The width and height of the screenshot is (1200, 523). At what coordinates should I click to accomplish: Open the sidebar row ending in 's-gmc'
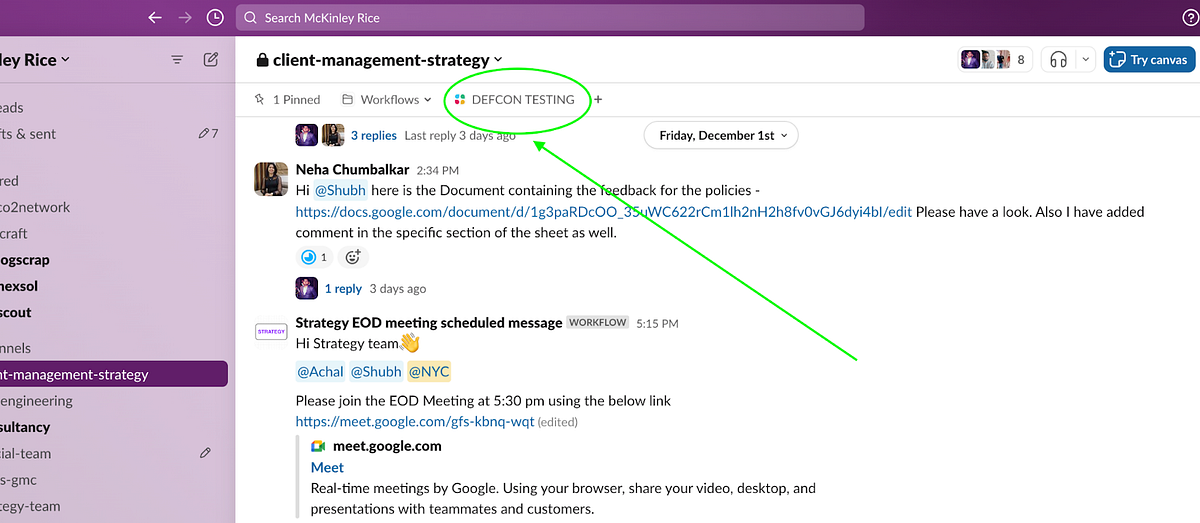pos(114,480)
